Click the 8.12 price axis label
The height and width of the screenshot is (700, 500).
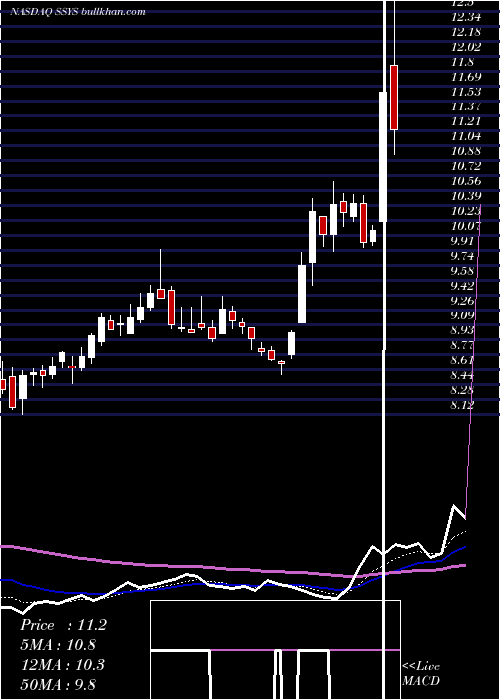(x=462, y=404)
